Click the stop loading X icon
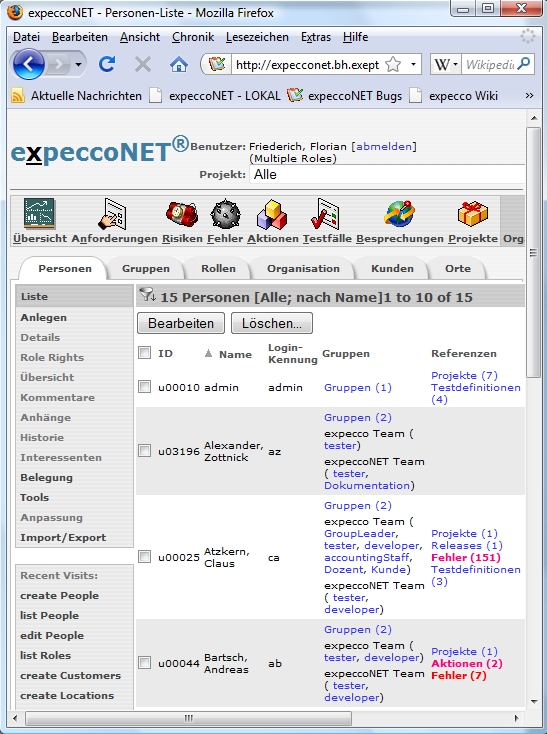 pyautogui.click(x=143, y=64)
